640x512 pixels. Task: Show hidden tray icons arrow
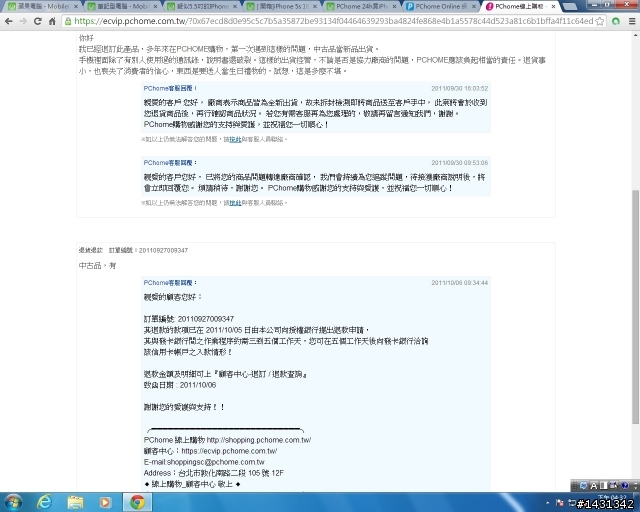[548, 503]
